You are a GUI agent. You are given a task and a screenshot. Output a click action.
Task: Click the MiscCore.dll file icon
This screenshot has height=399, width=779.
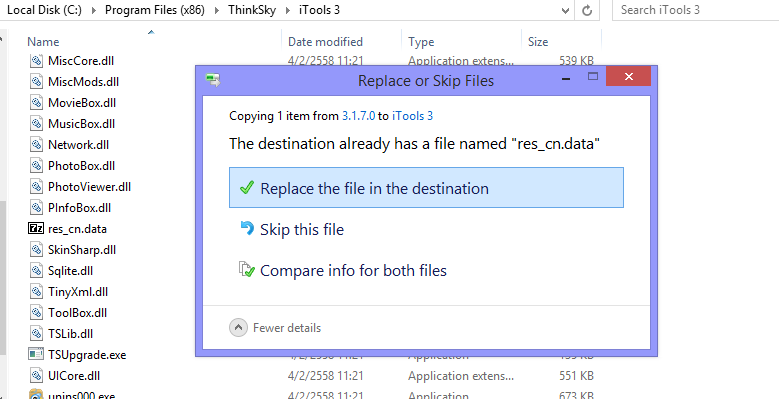(36, 61)
